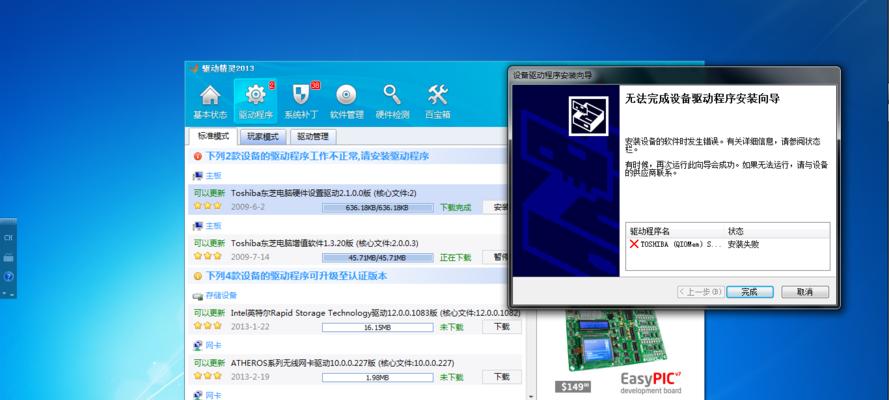Open the EasyPIC development board advertisement

(620, 354)
